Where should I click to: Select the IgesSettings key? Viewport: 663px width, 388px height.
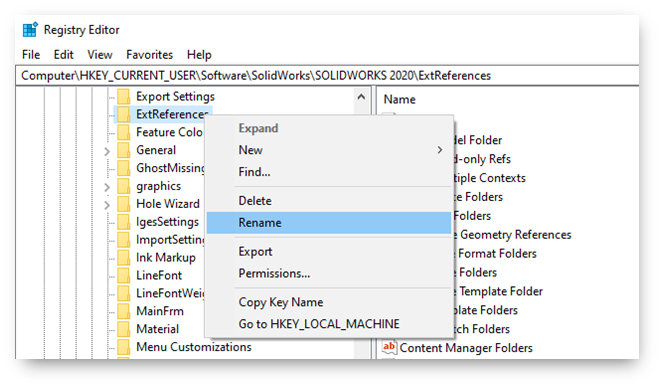pos(167,221)
